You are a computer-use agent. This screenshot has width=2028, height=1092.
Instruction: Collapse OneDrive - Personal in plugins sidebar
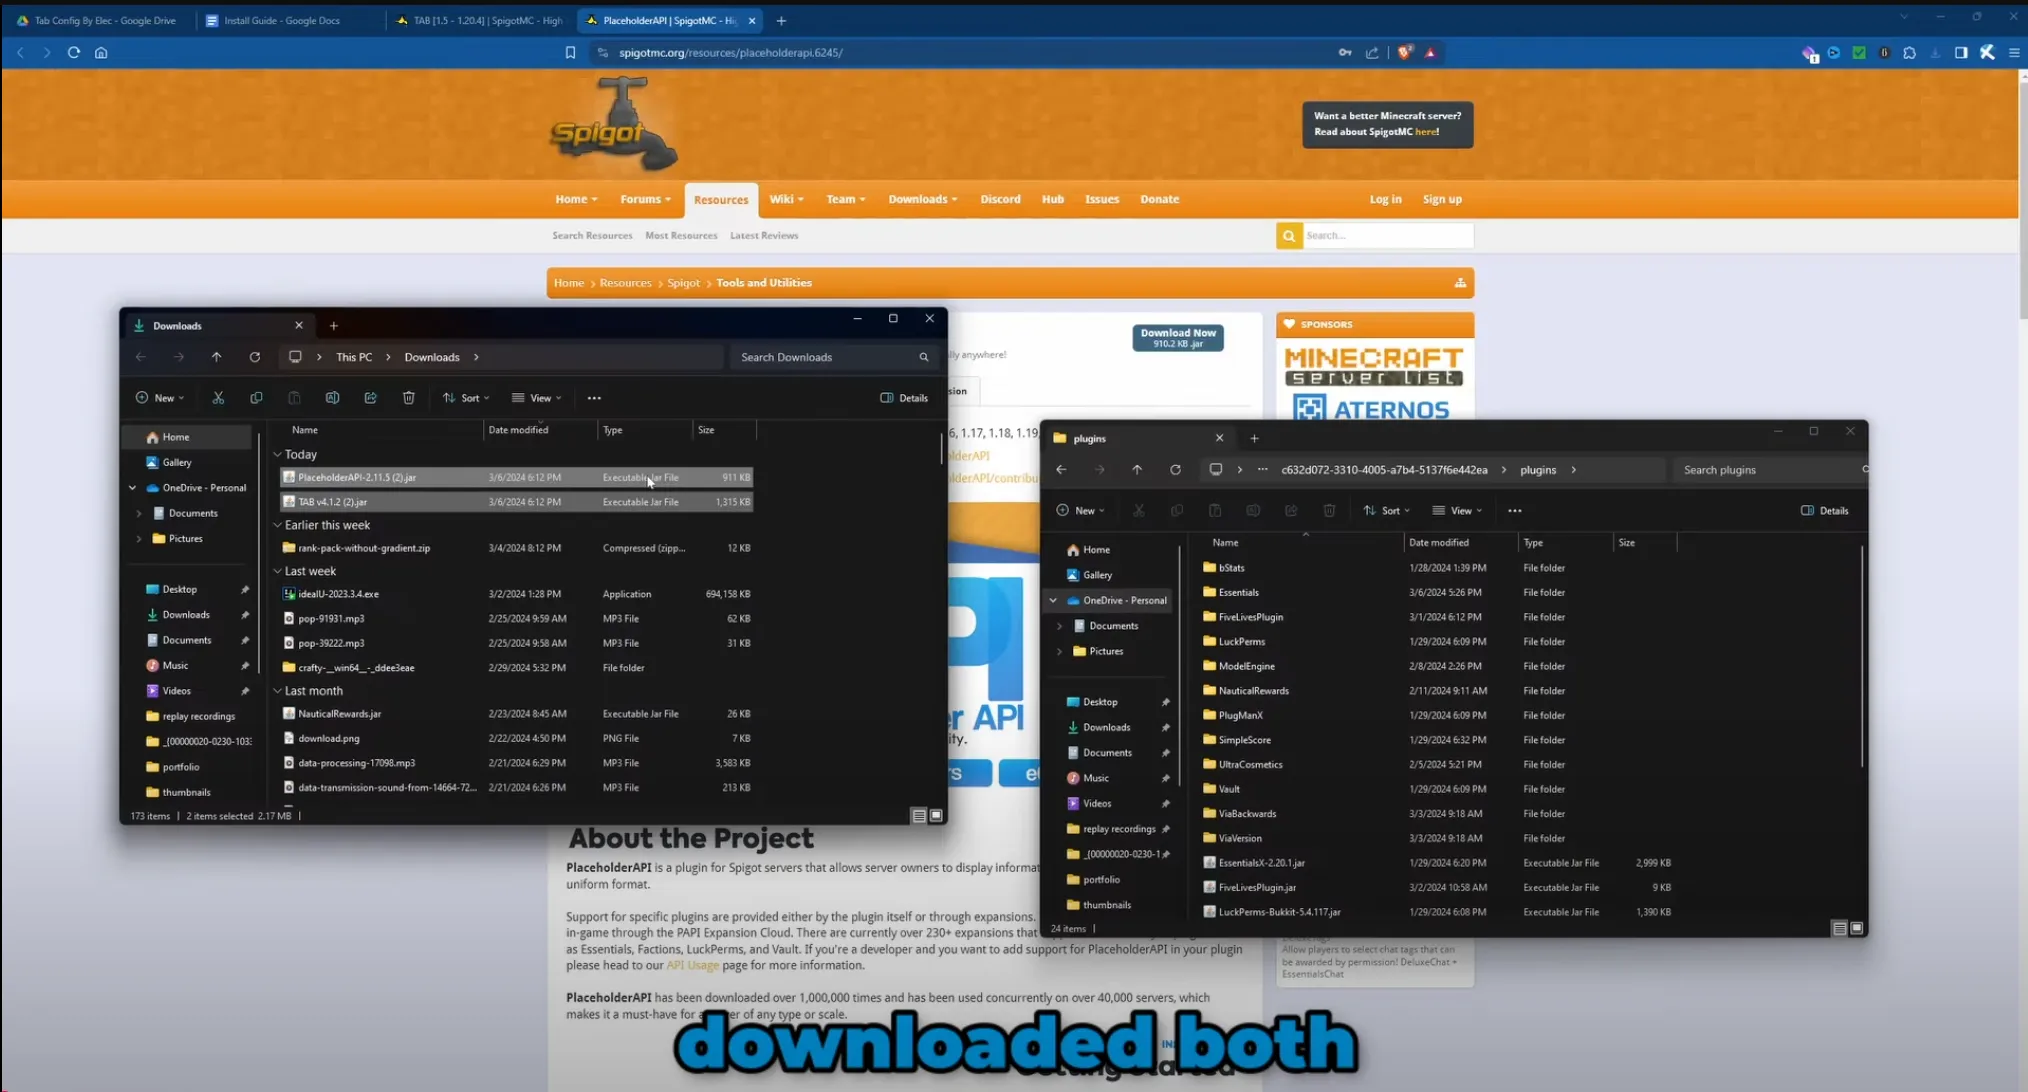pos(1053,601)
